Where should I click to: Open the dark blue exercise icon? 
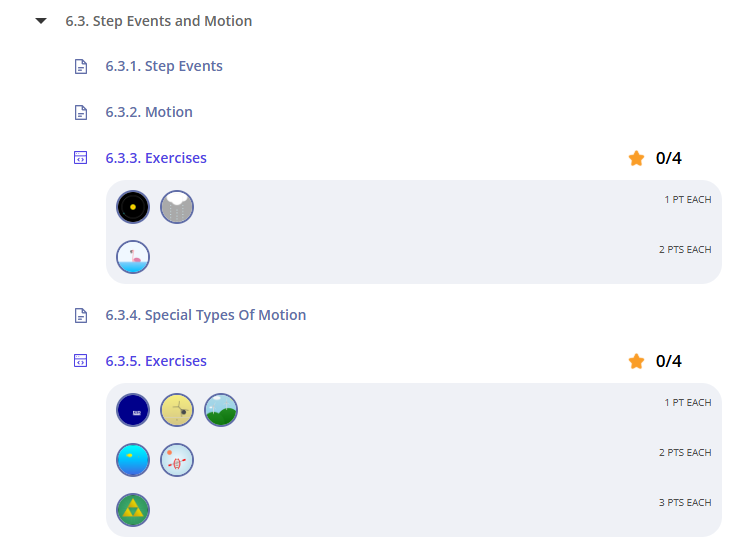coord(133,410)
